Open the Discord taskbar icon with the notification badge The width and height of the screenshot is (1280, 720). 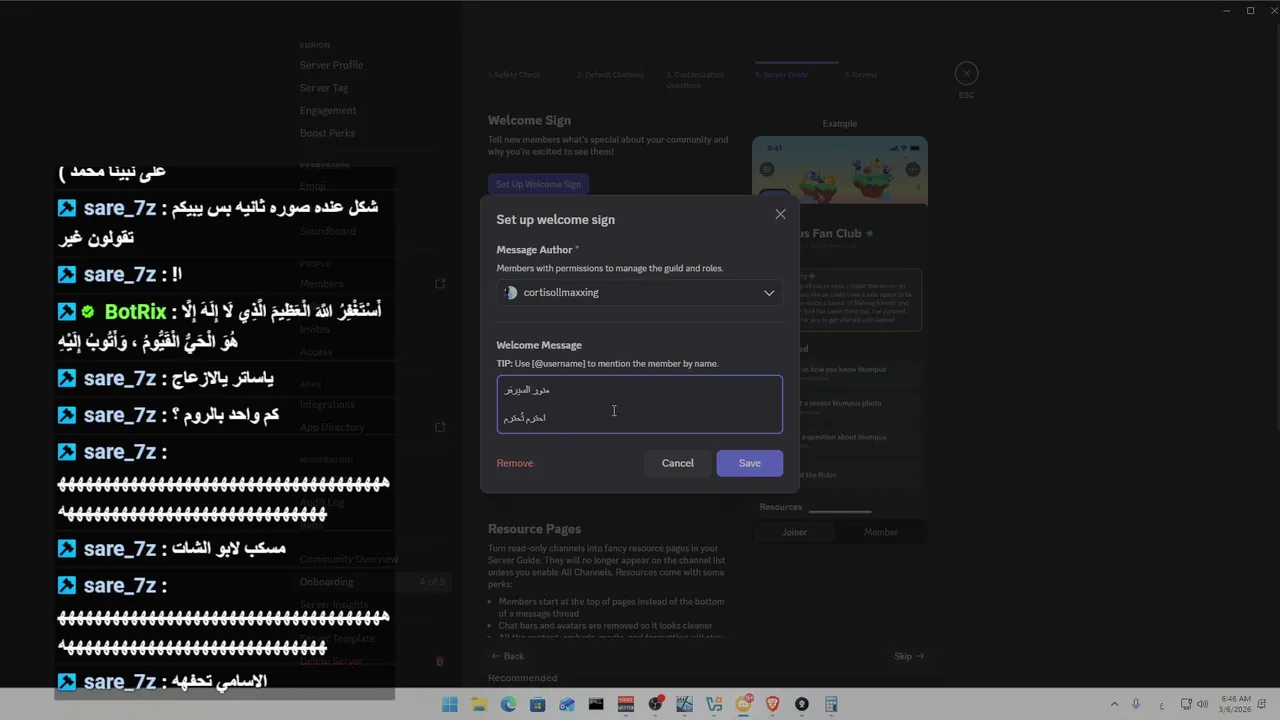[x=743, y=704]
